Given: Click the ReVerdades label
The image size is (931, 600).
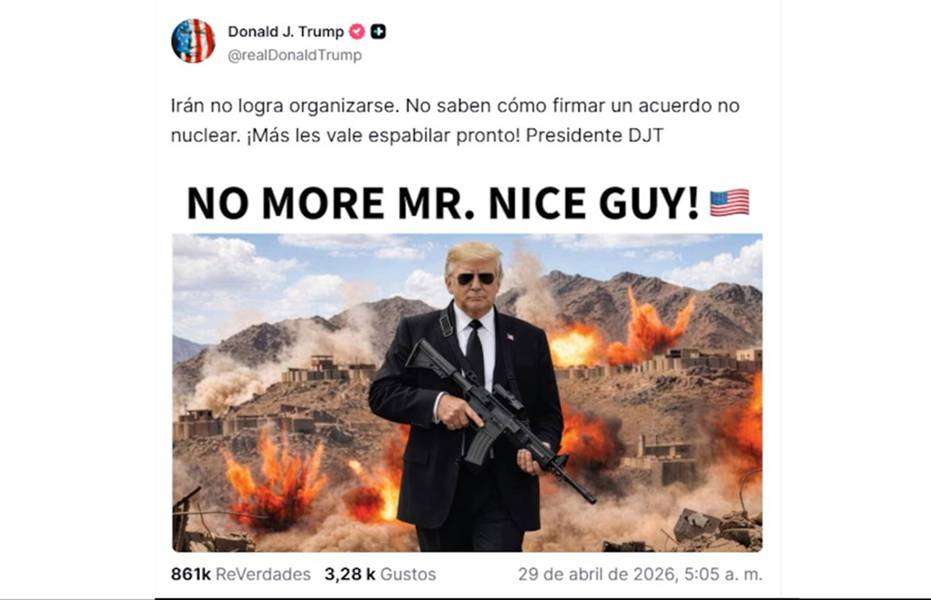Looking at the screenshot, I should click(x=263, y=574).
